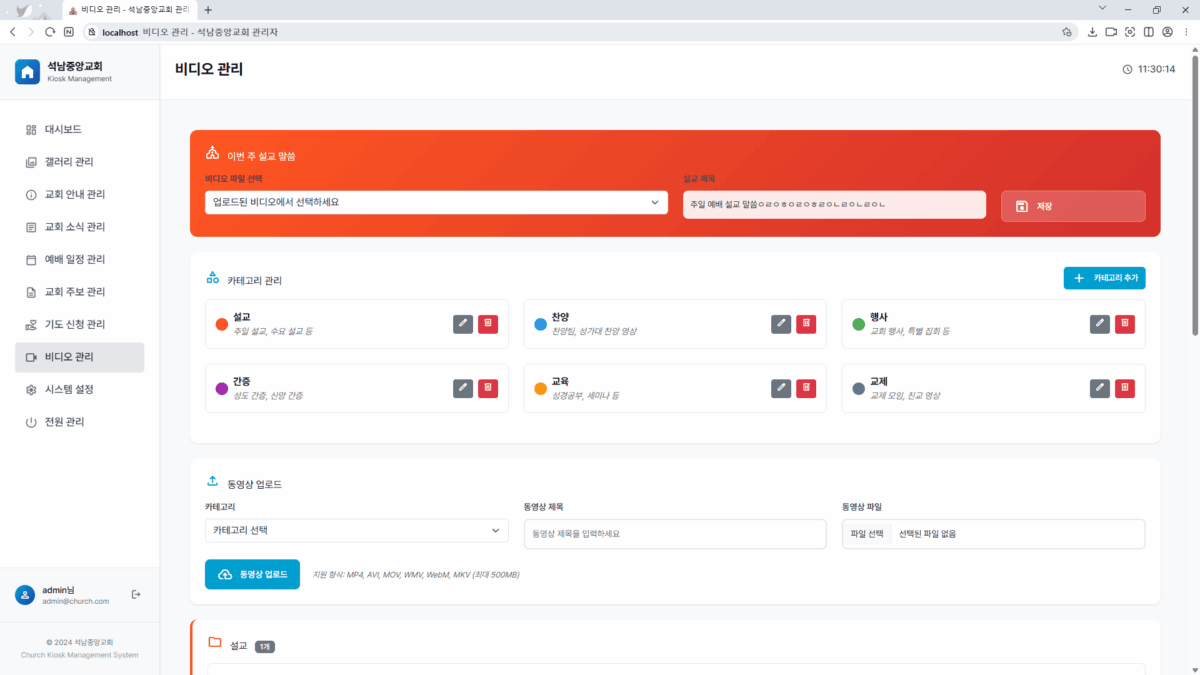Reload the page using browser refresh icon
The width and height of the screenshot is (1200, 675).
pyautogui.click(x=50, y=32)
